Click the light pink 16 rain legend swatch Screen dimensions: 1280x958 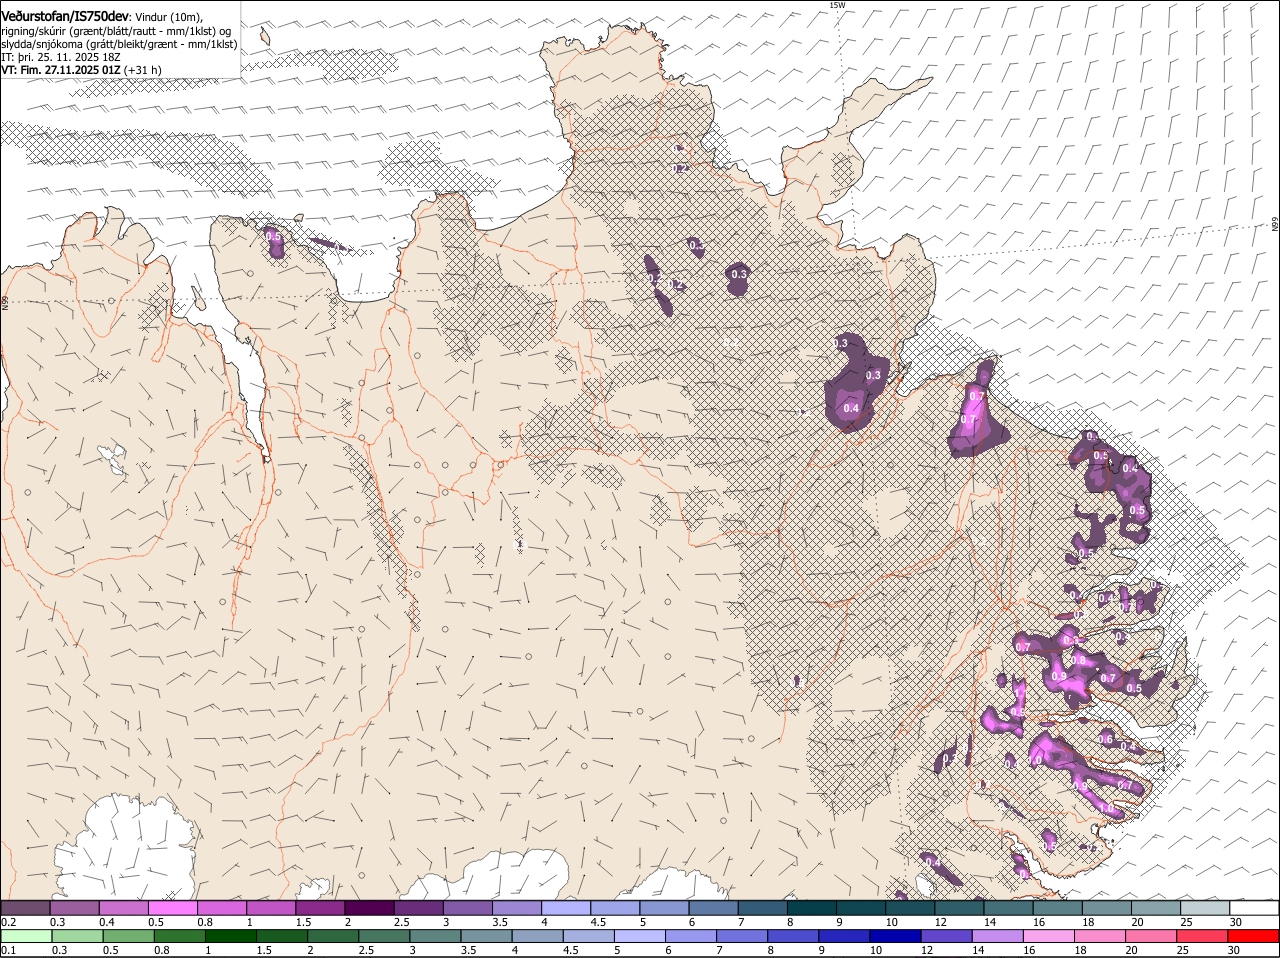[1049, 937]
